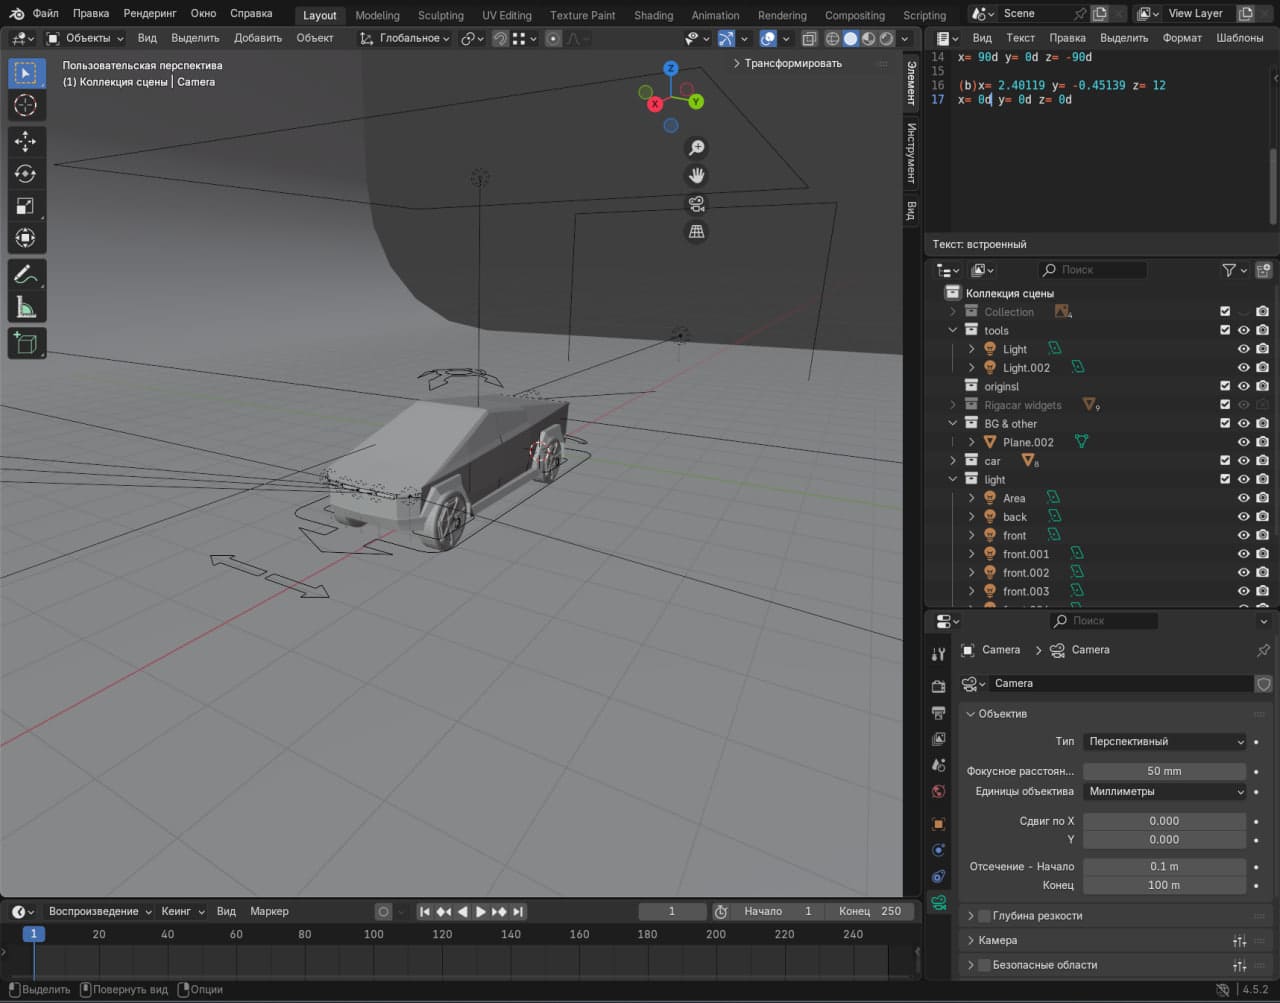
Task: Switch to the Shading workspace tab
Action: tap(653, 15)
